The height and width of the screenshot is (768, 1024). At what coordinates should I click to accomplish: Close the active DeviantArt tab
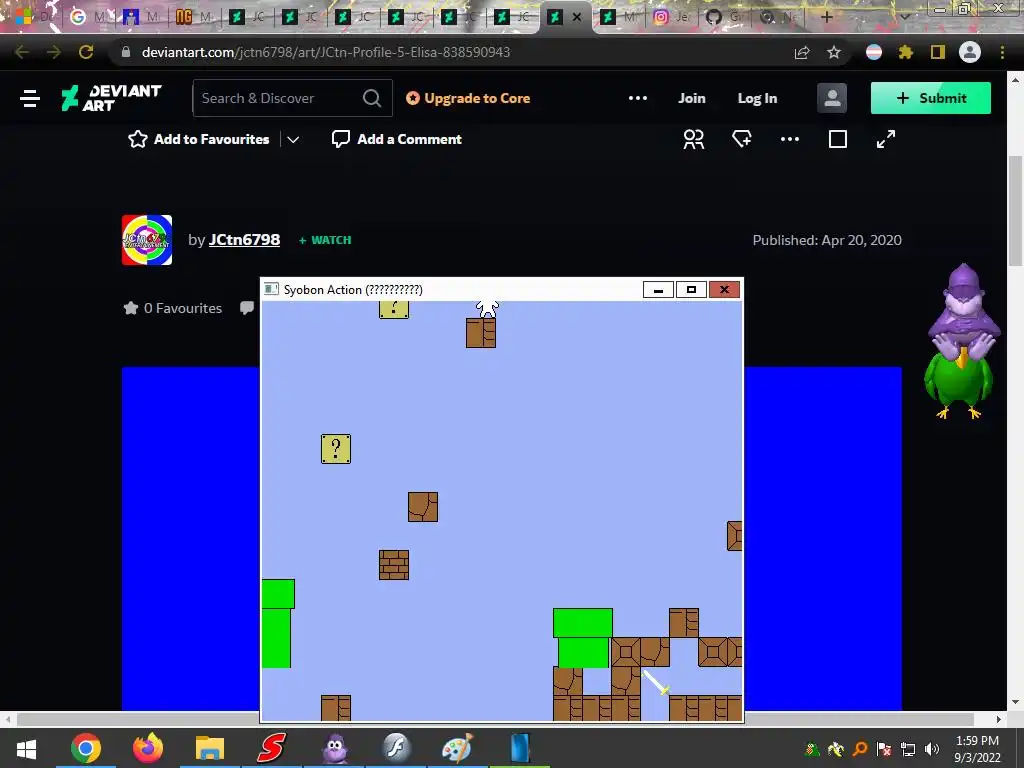point(577,17)
